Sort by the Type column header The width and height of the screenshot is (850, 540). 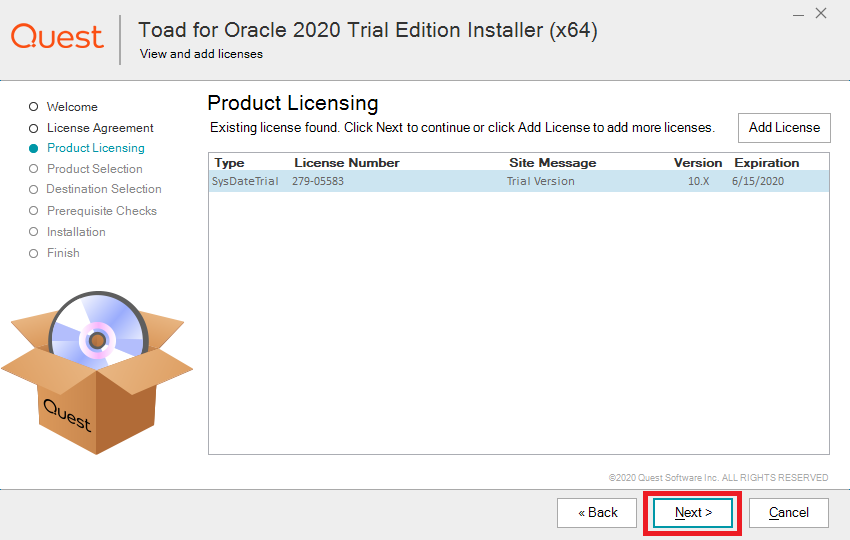[229, 163]
